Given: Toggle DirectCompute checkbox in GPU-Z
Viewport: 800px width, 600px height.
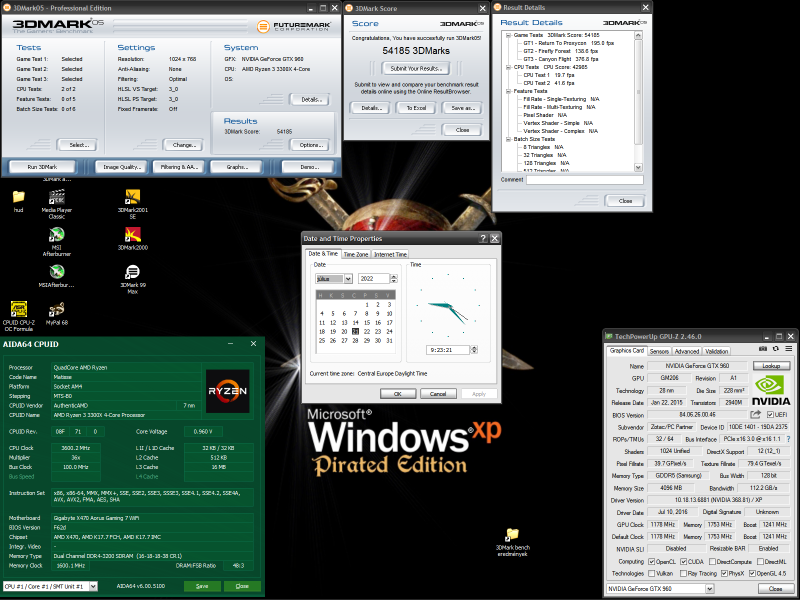Looking at the screenshot, I should (712, 562).
